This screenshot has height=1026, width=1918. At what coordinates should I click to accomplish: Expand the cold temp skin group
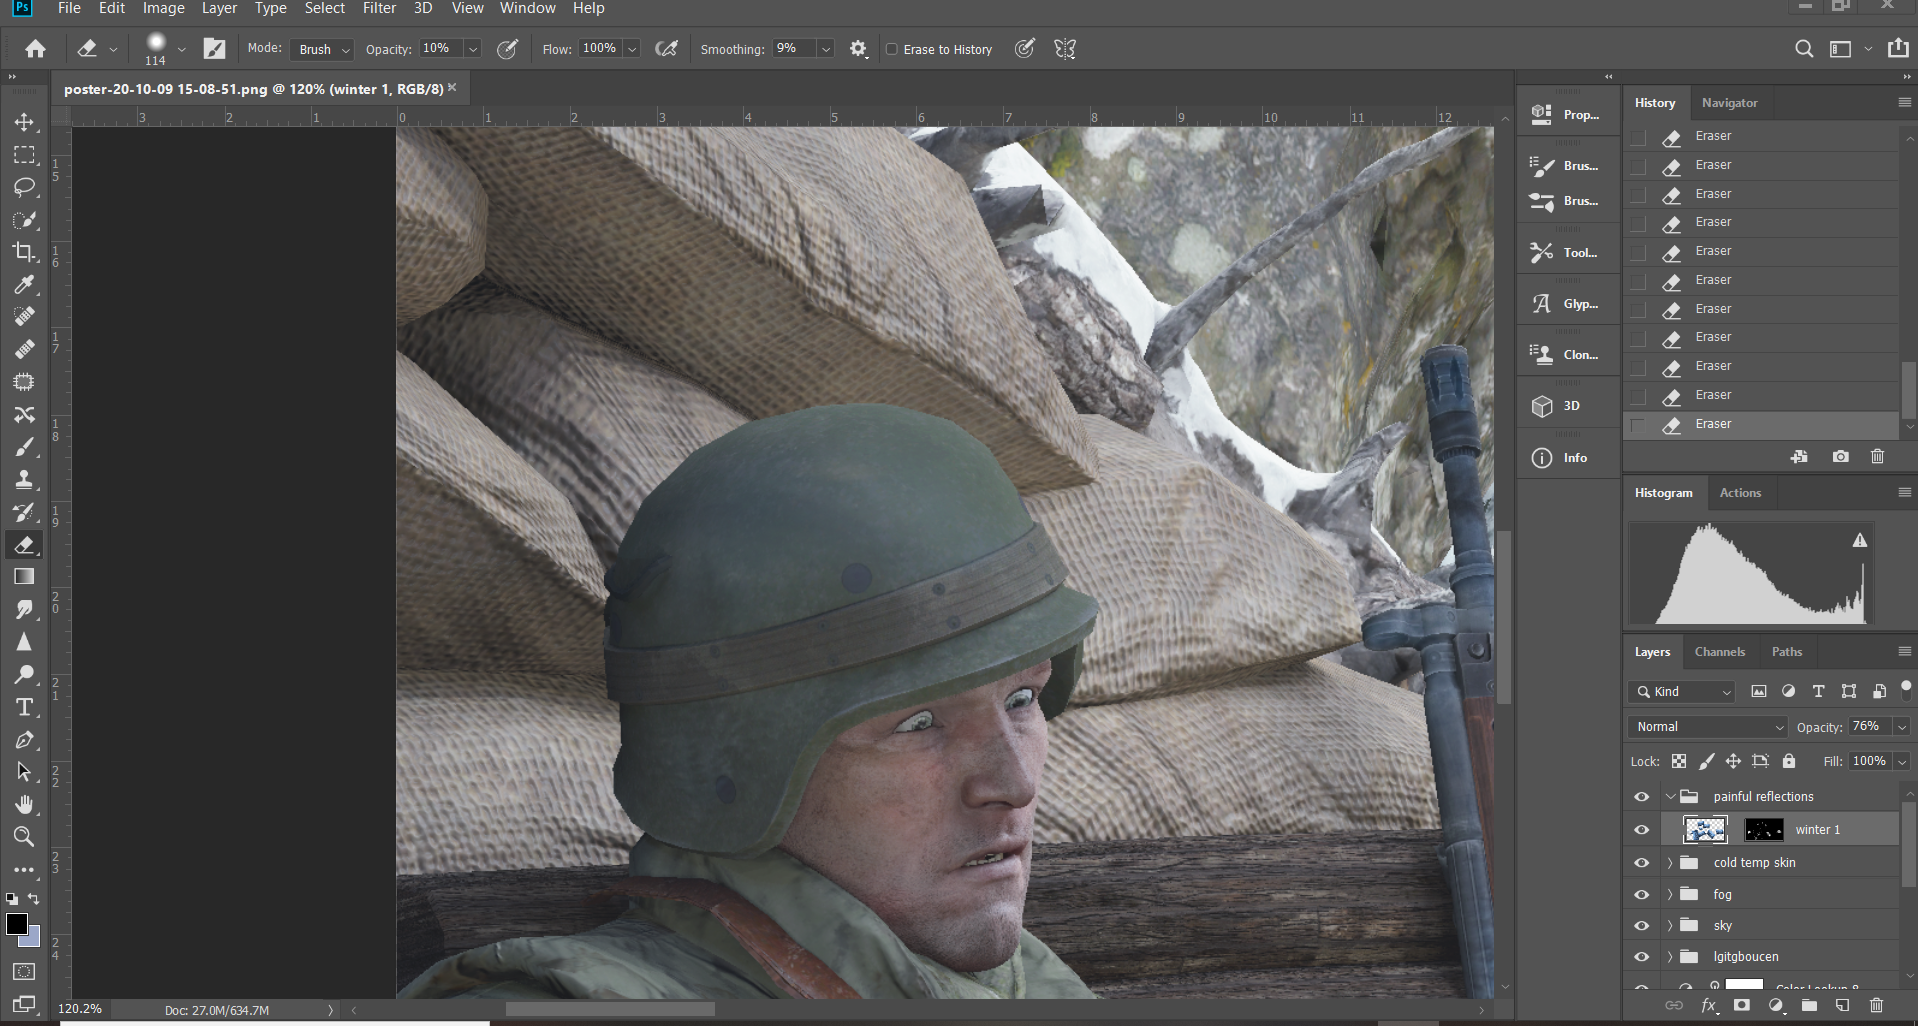click(1669, 862)
